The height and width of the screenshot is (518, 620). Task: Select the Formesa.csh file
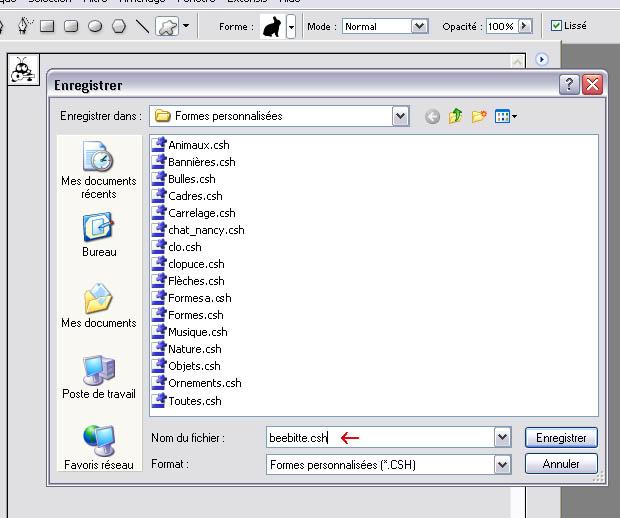click(x=192, y=298)
